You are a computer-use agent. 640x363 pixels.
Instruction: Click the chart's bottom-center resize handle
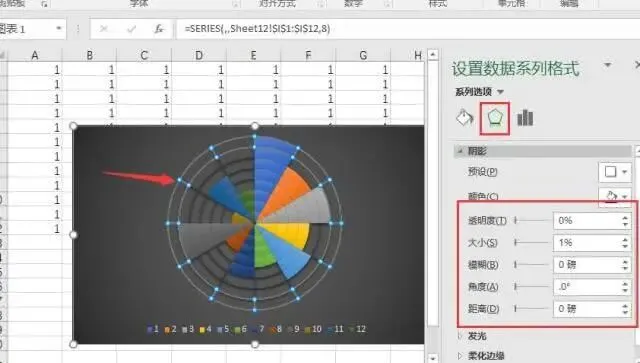pyautogui.click(x=255, y=344)
